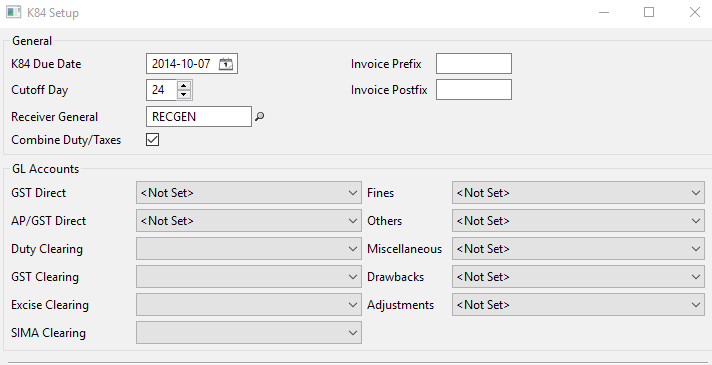Viewport: 712px width, 365px height.
Task: Click the Invoice Postfix input field
Action: coord(474,89)
